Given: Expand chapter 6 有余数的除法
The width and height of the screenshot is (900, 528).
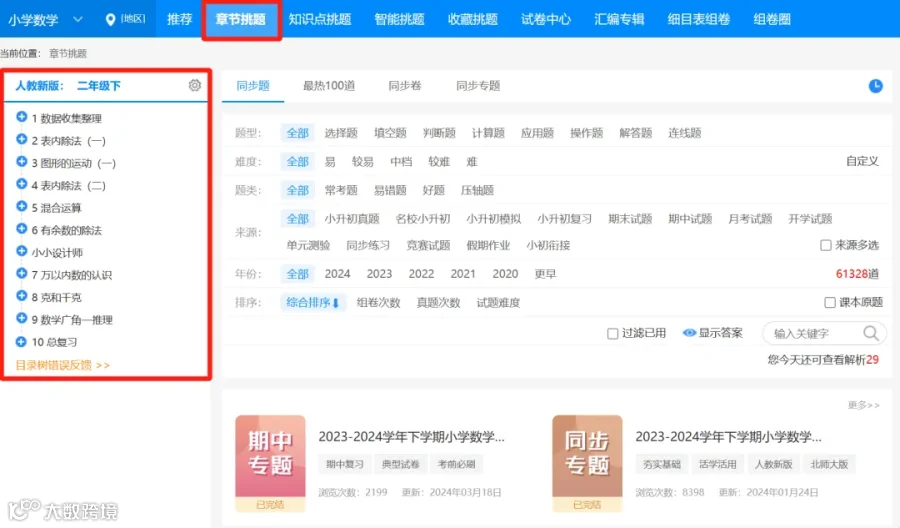Looking at the screenshot, I should pyautogui.click(x=22, y=229).
